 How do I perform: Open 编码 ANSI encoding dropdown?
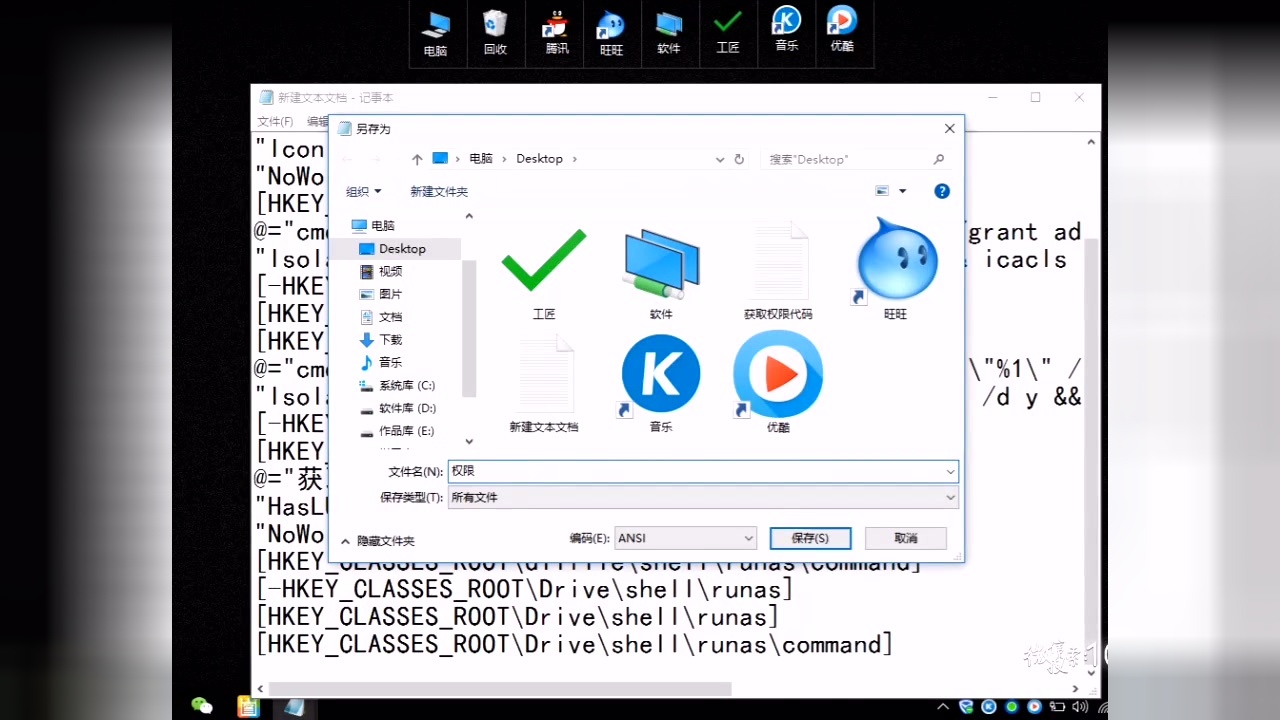(685, 538)
